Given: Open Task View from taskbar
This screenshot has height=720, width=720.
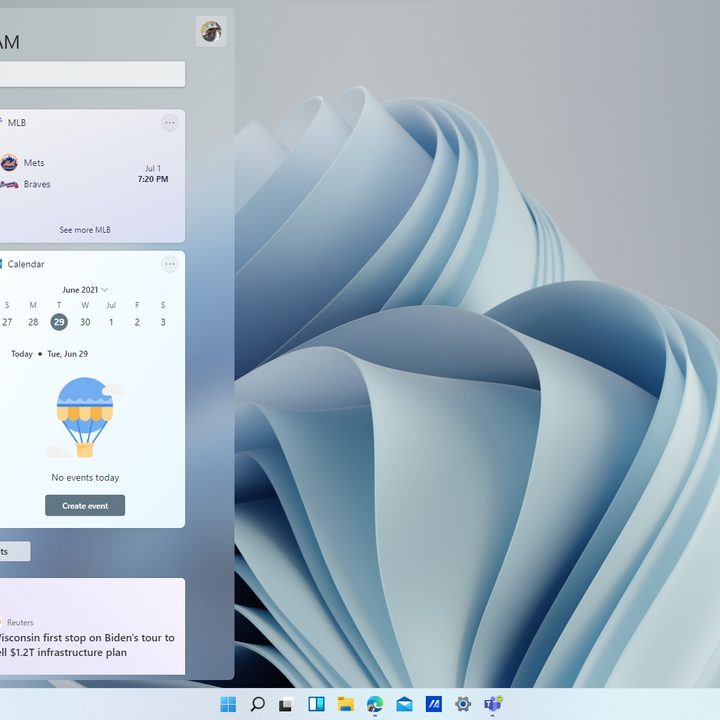Looking at the screenshot, I should pyautogui.click(x=287, y=704).
